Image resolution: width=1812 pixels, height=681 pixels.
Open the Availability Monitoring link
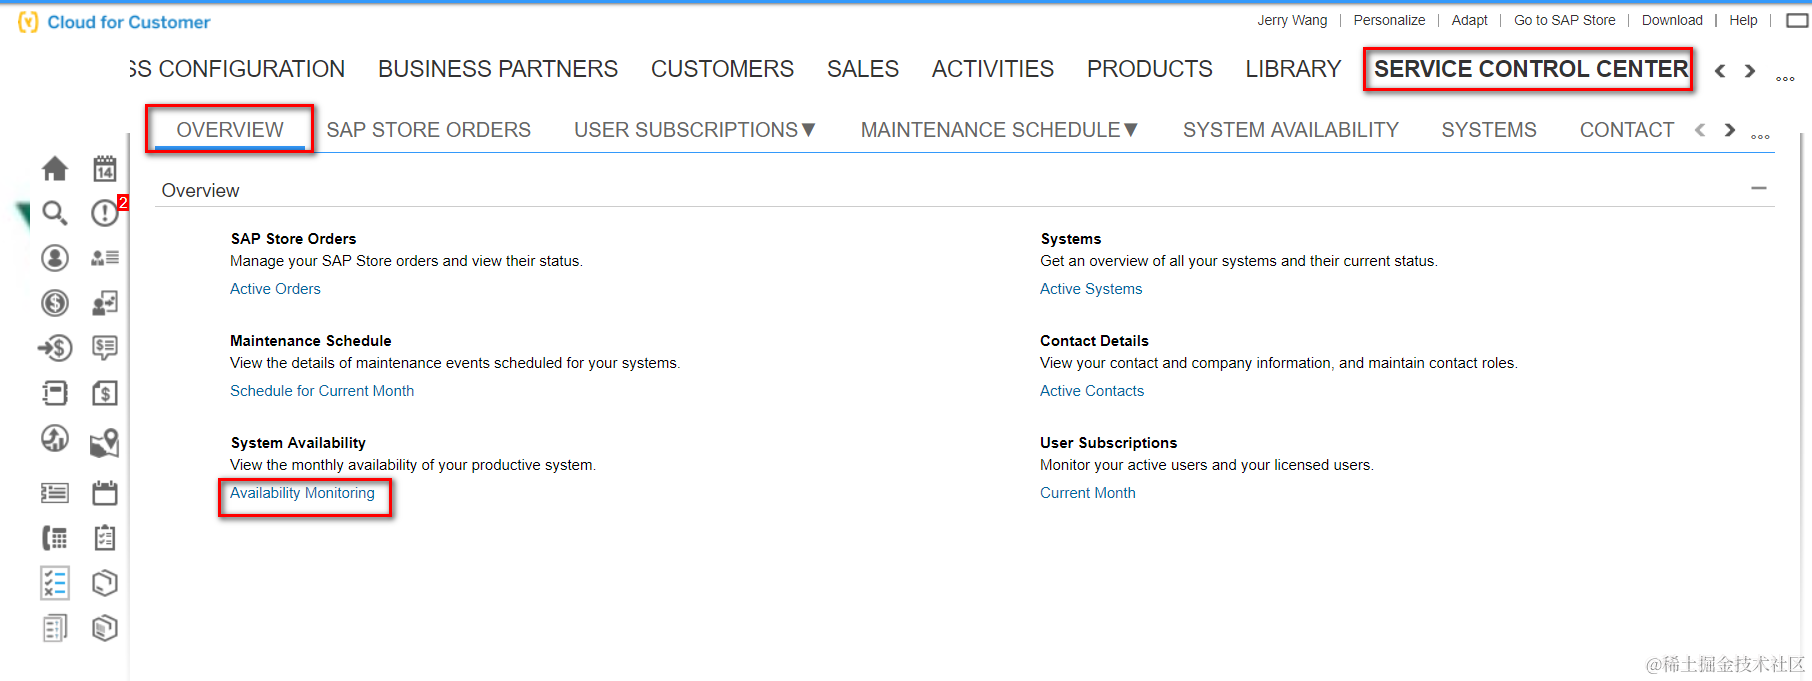(302, 493)
